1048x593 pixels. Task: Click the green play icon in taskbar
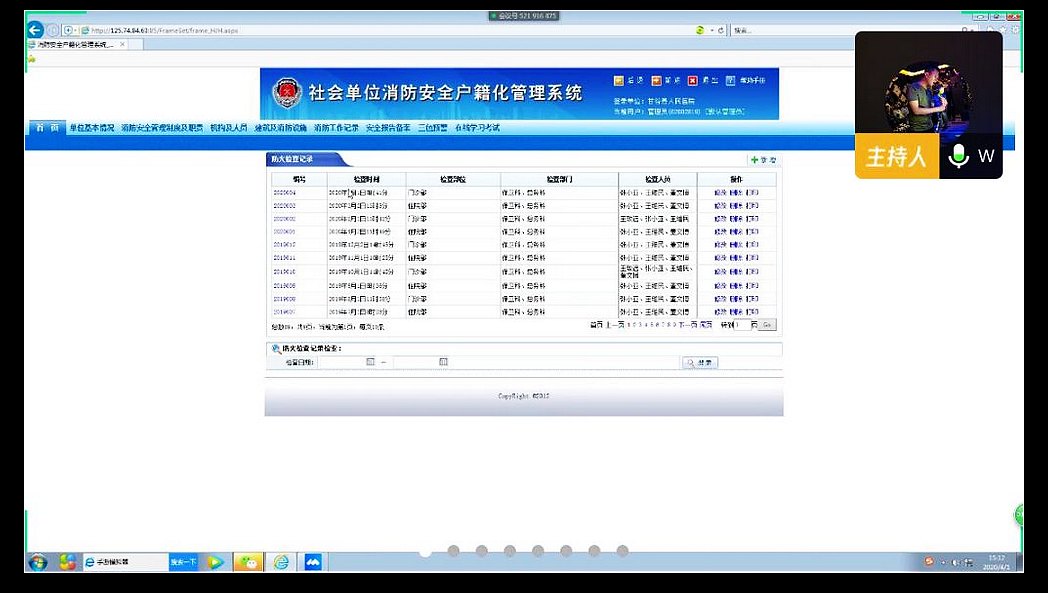click(x=214, y=562)
